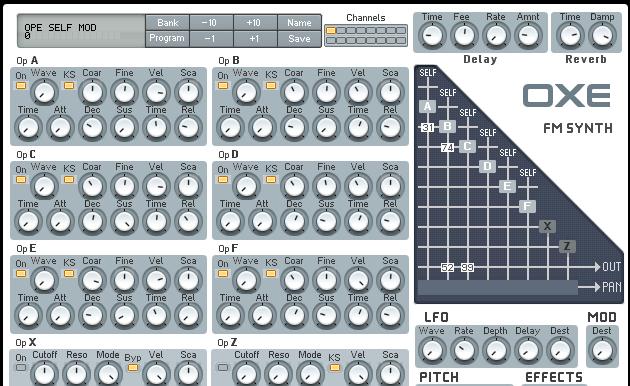Image resolution: width=630 pixels, height=386 pixels.
Task: Click Op E Sus knob
Action: point(125,316)
